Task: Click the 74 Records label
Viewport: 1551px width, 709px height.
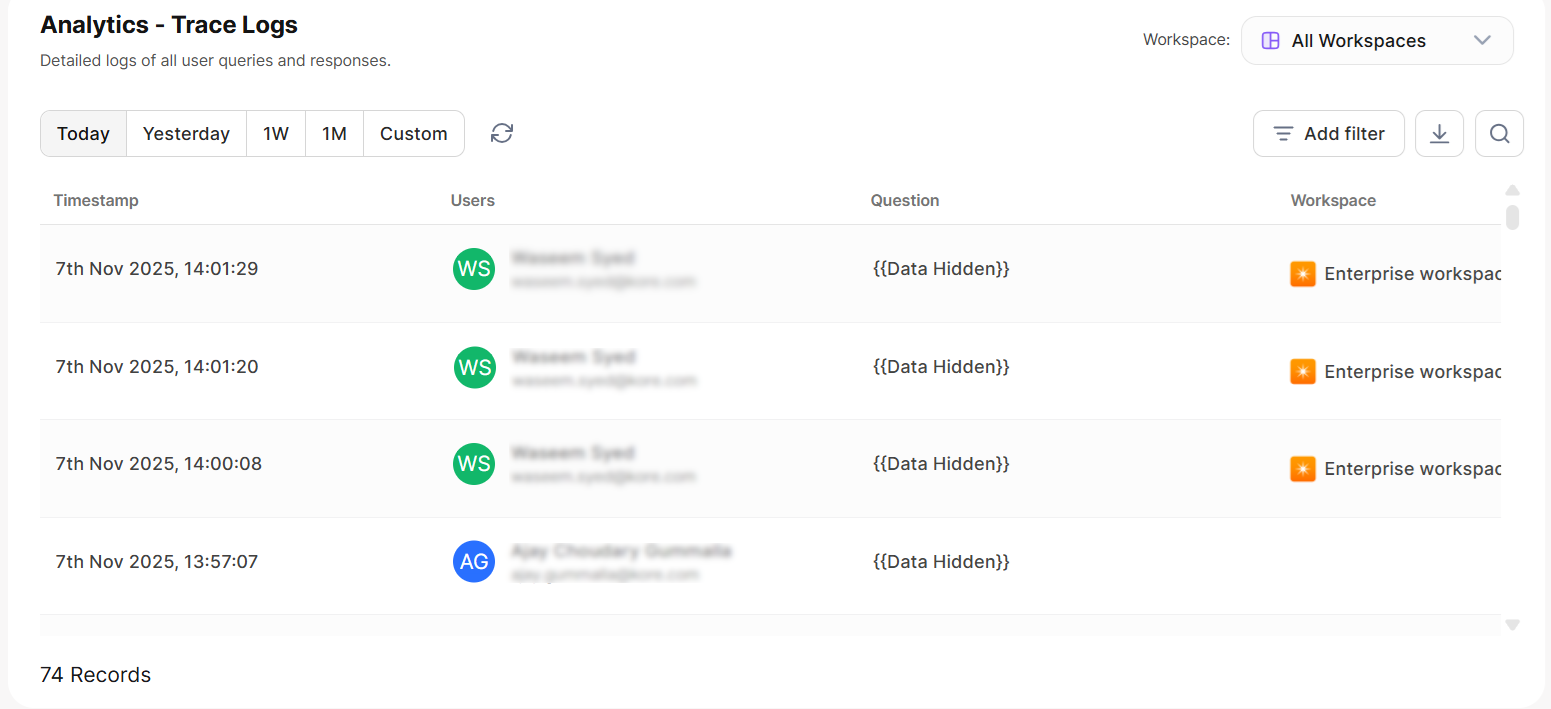Action: pos(95,674)
